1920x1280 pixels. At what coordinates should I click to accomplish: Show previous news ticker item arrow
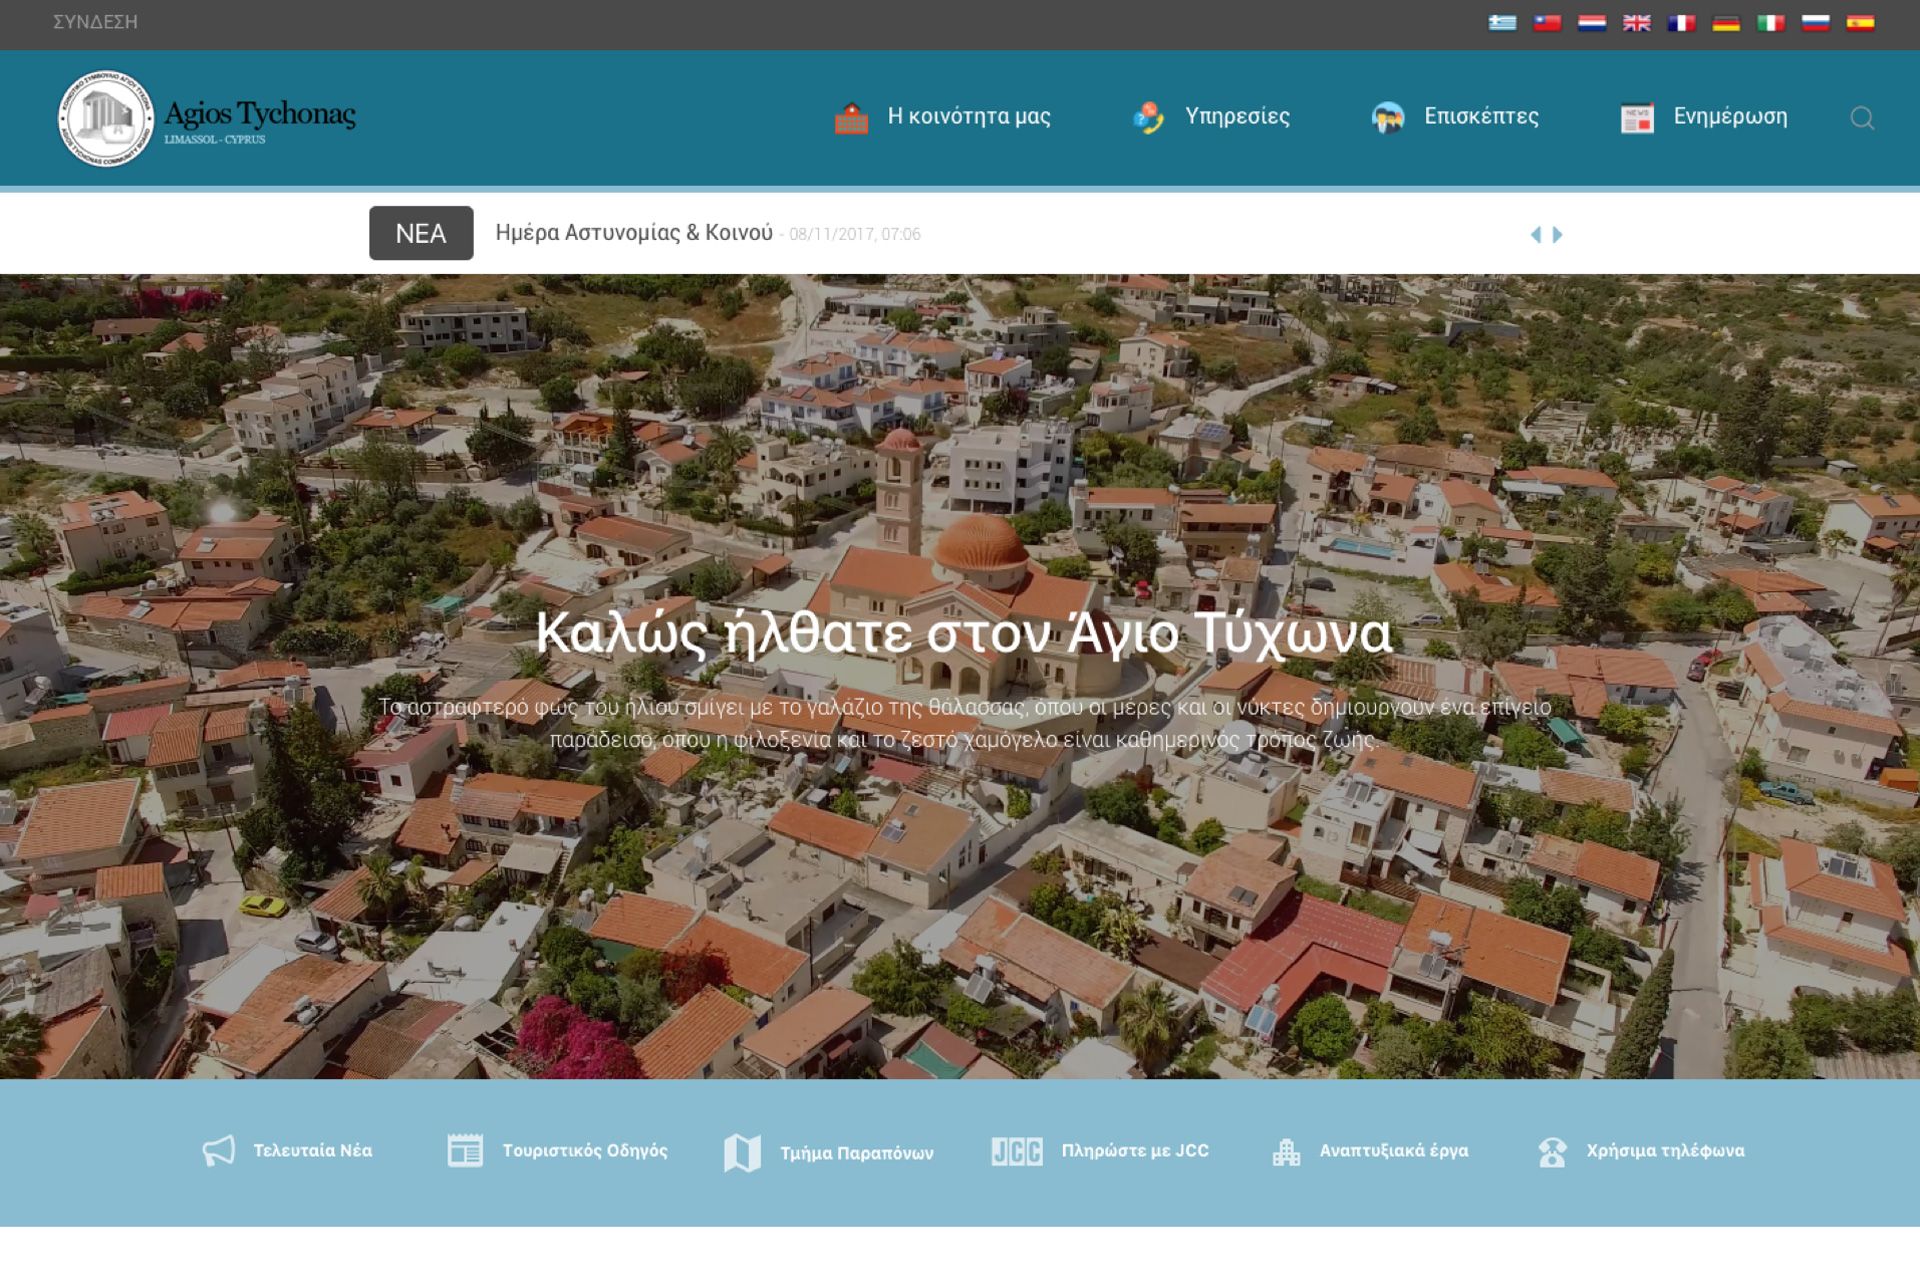click(x=1535, y=235)
